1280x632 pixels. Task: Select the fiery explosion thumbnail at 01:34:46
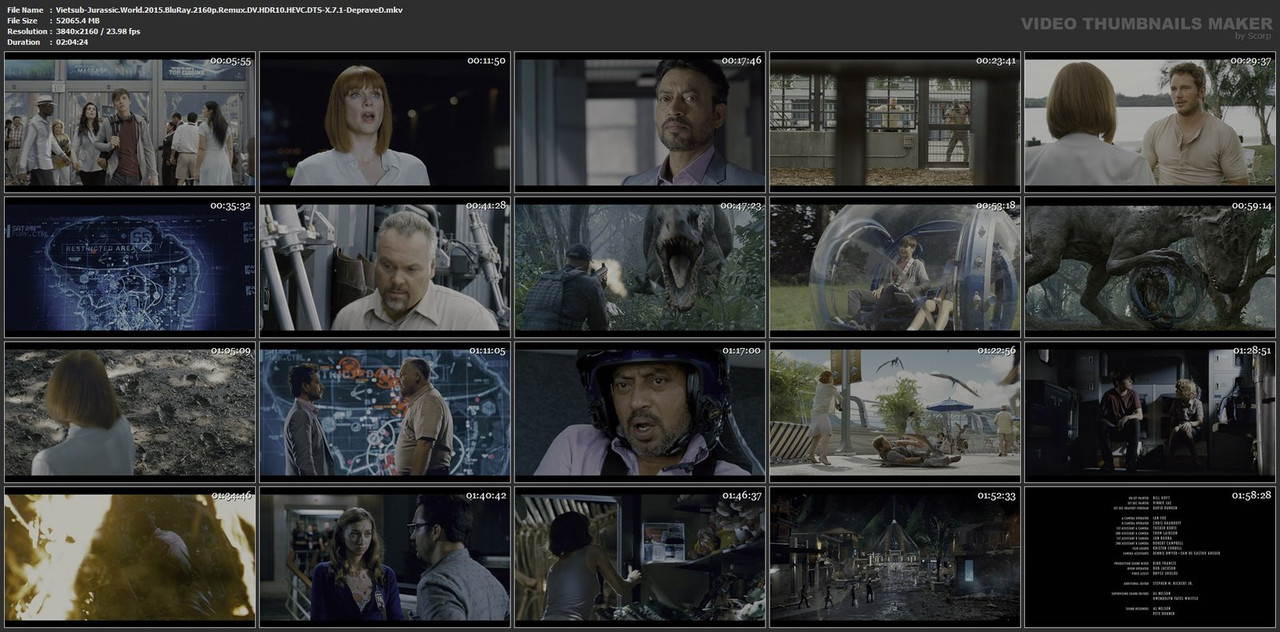[x=130, y=557]
